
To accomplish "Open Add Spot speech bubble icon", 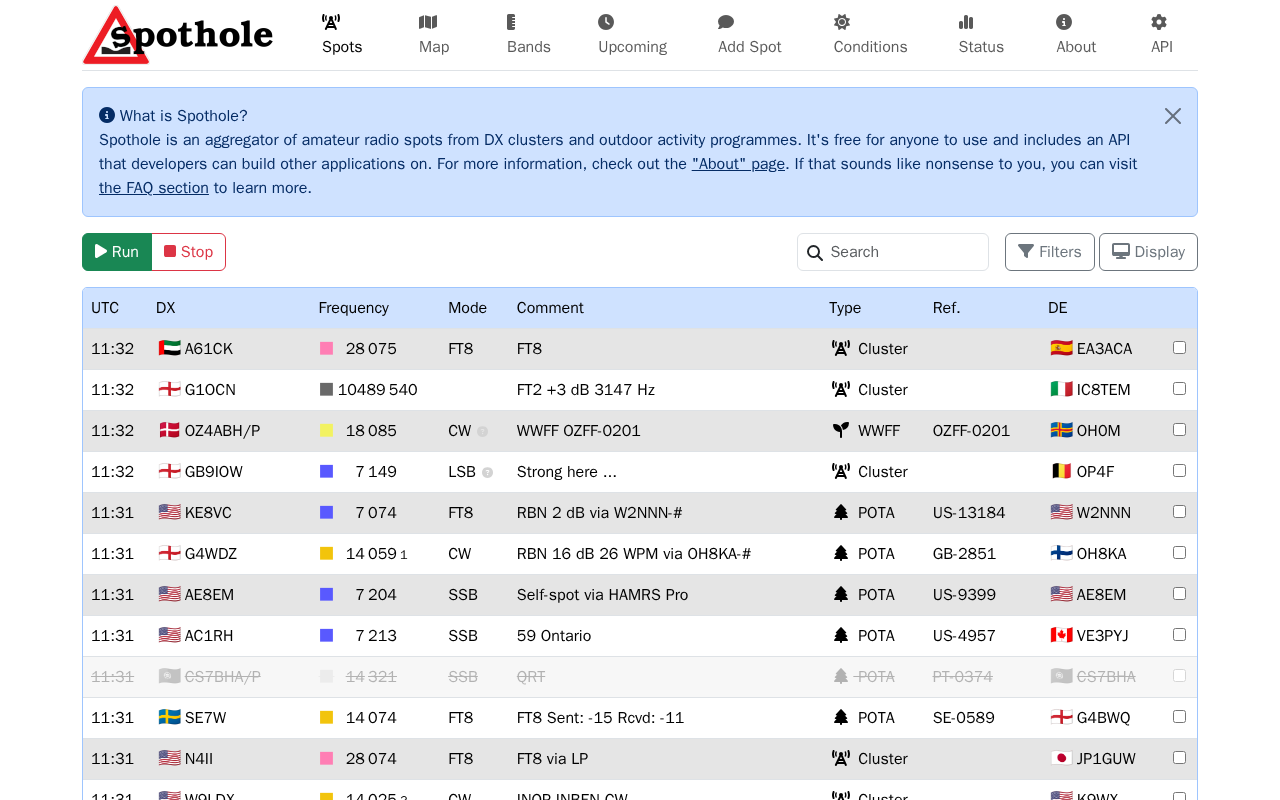I will [726, 22].
